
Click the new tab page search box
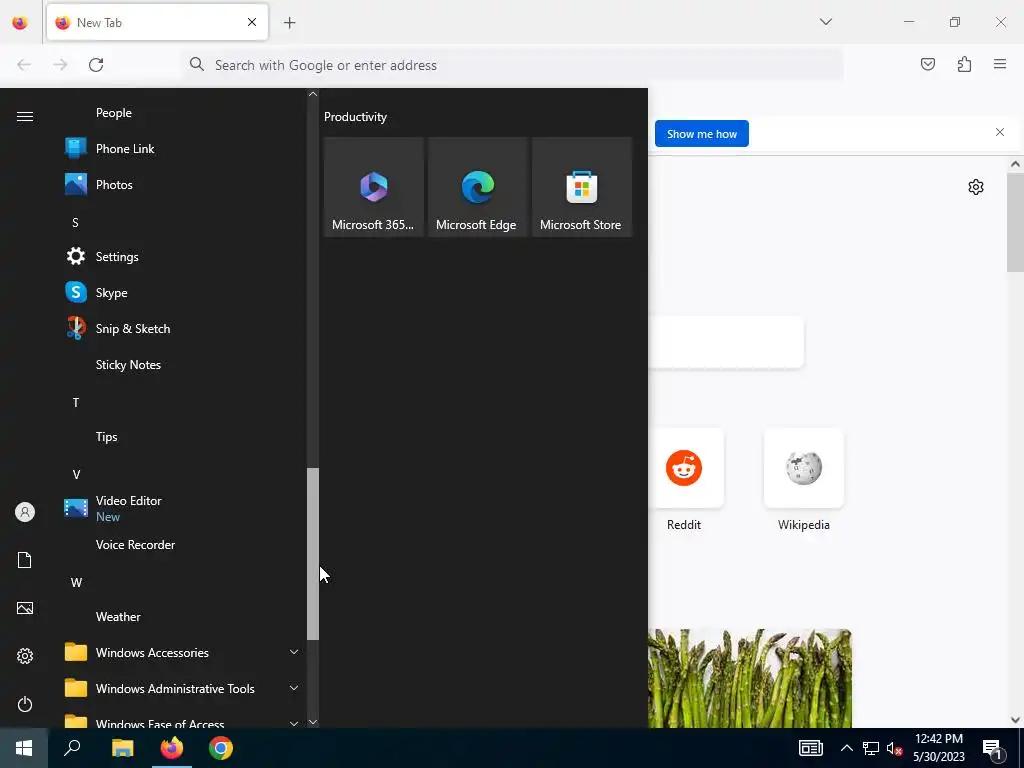(726, 342)
